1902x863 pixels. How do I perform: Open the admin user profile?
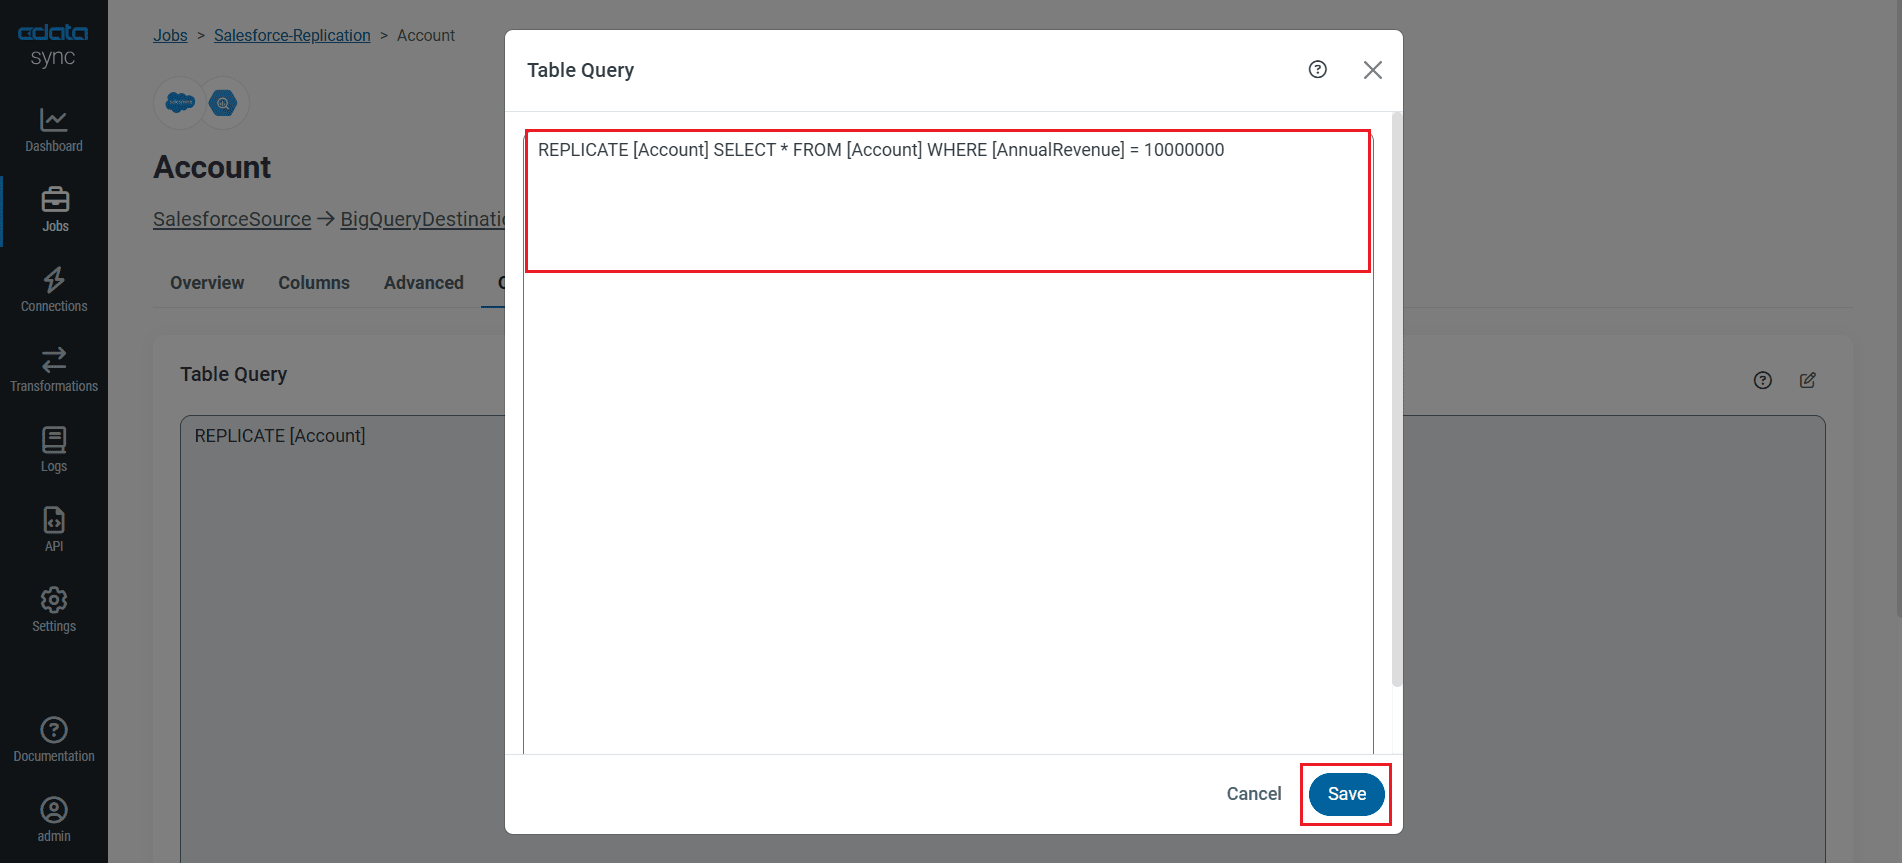pyautogui.click(x=54, y=820)
